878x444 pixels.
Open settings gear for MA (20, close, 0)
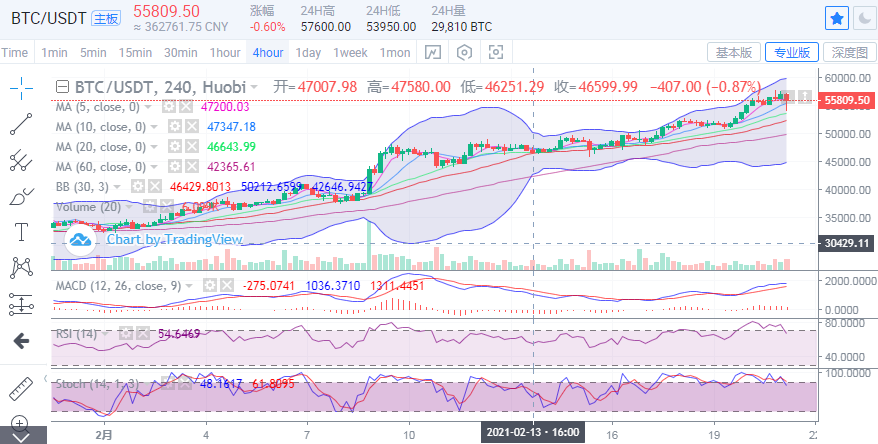point(175,147)
